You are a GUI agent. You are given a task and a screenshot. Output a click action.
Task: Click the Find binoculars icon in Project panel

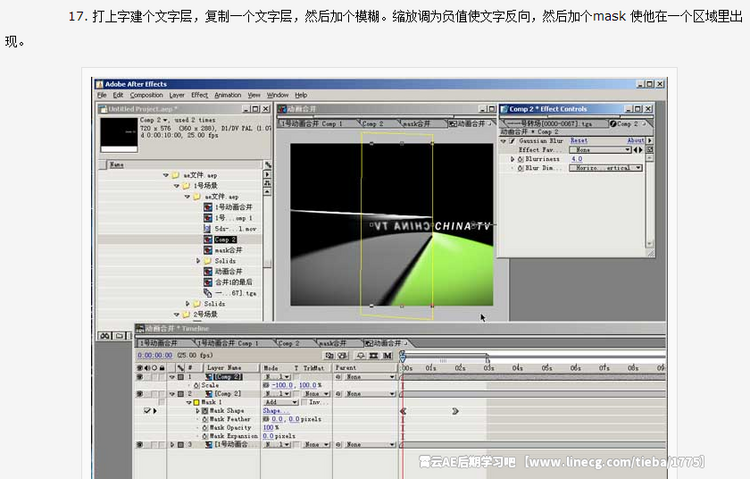pyautogui.click(x=105, y=336)
